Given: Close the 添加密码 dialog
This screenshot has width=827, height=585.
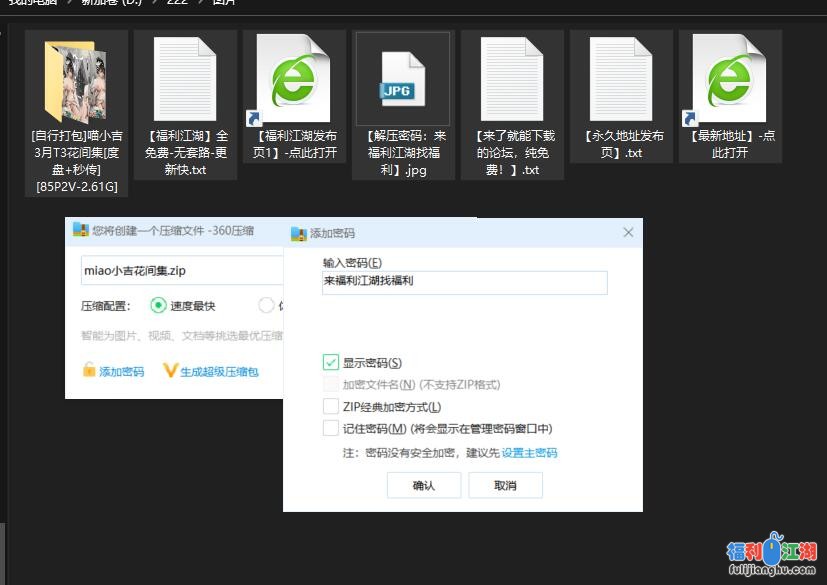Looking at the screenshot, I should tap(628, 233).
